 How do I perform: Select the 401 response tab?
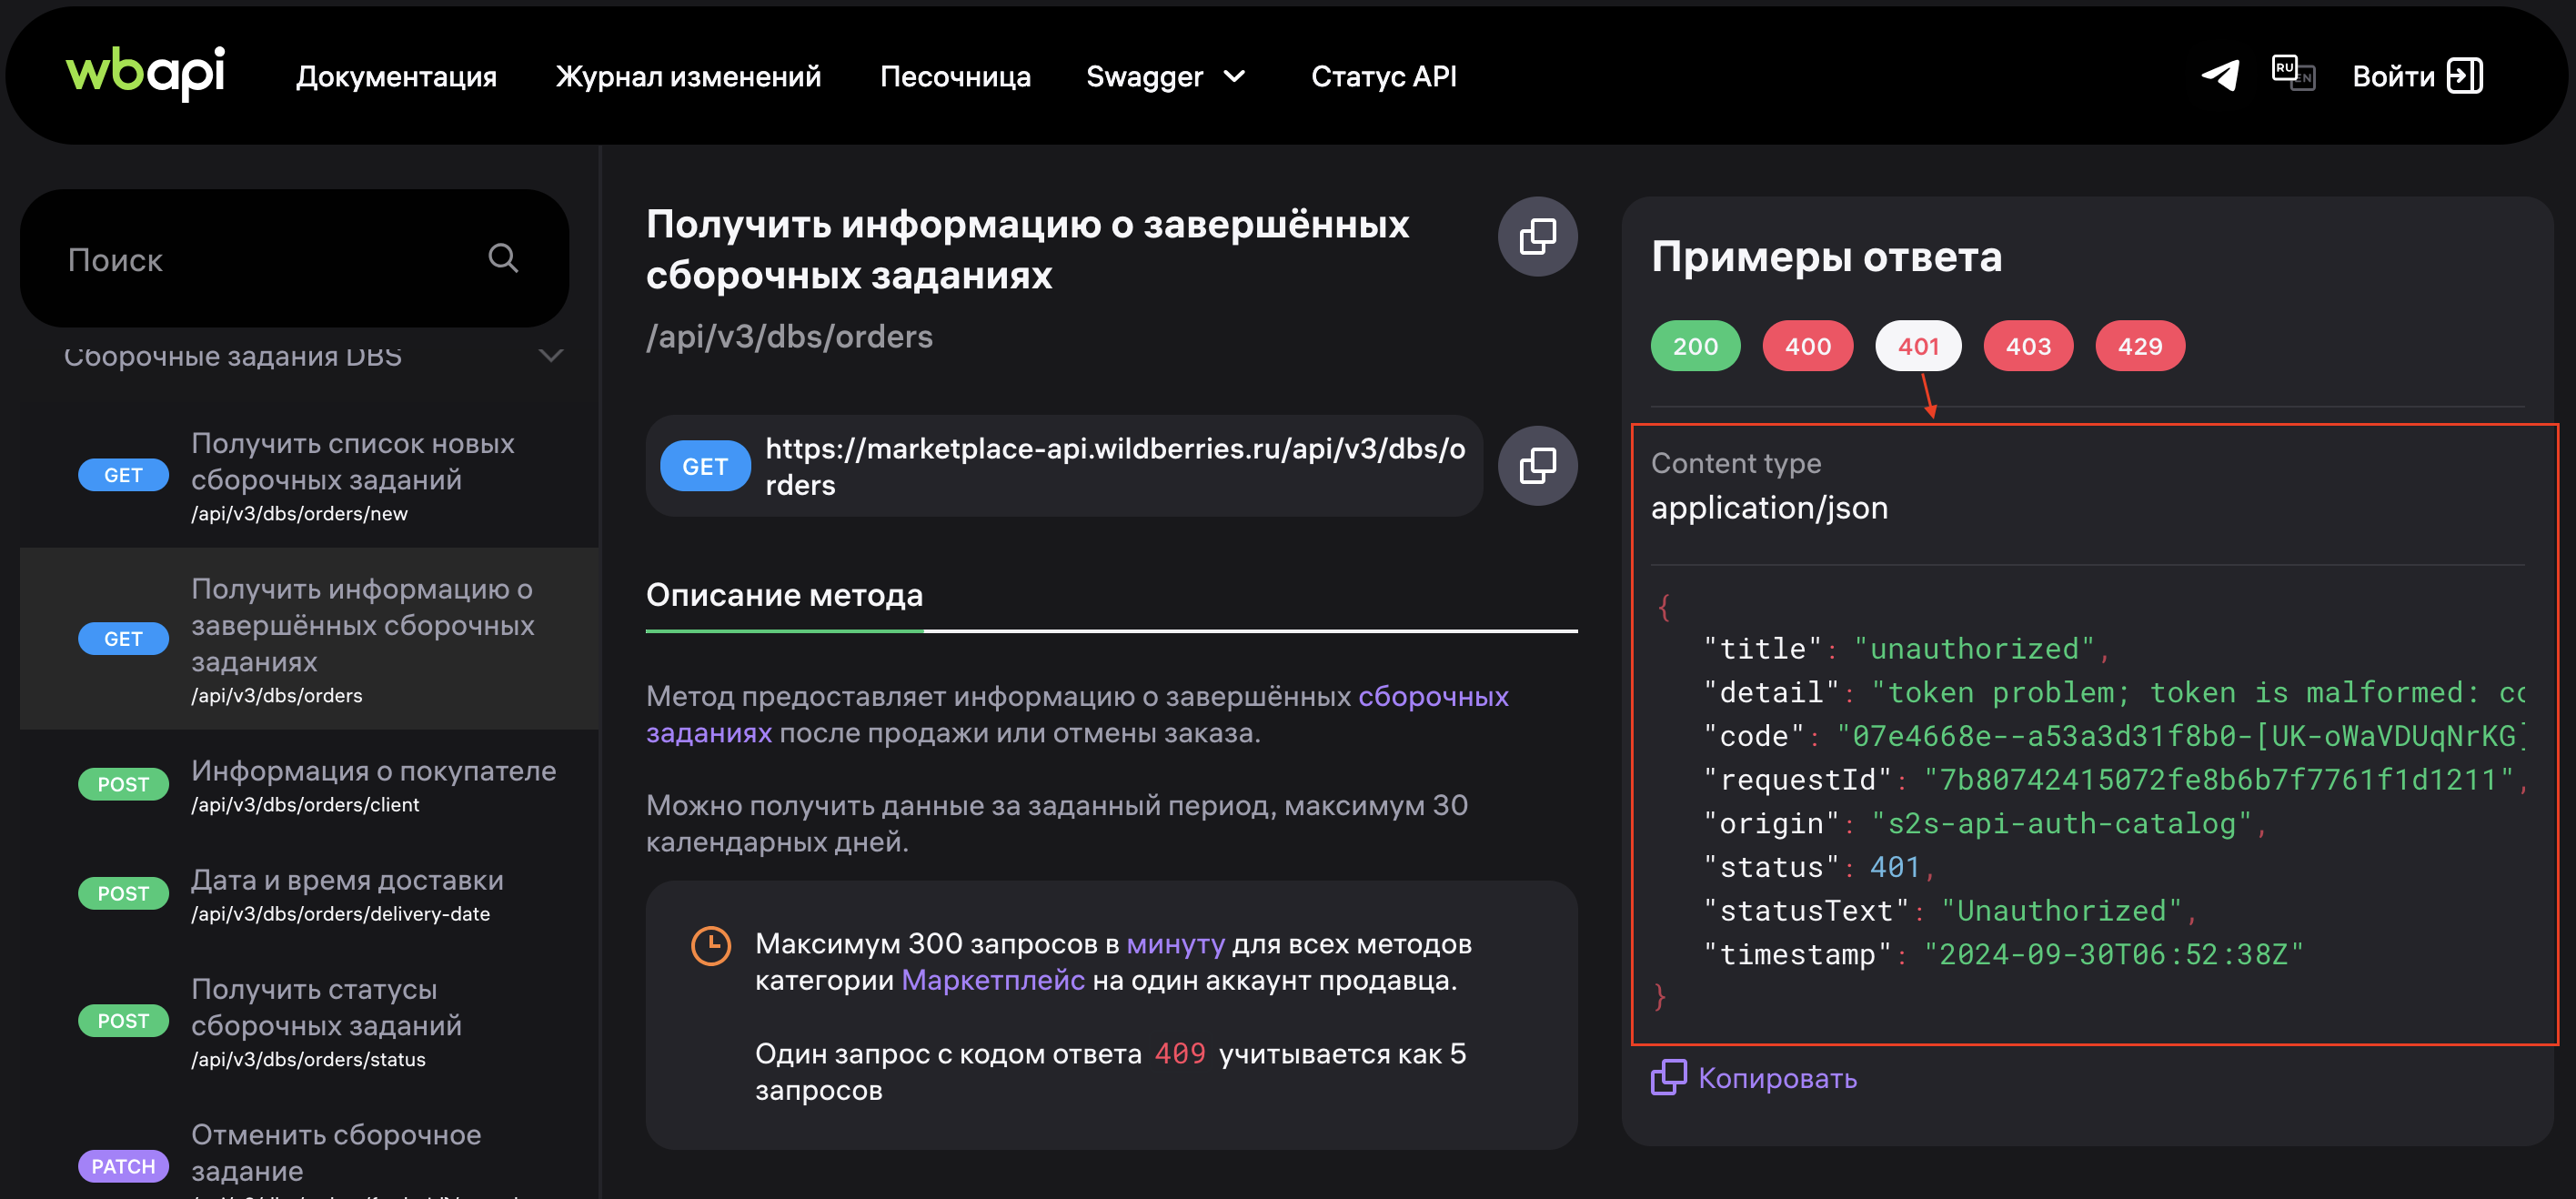(x=1917, y=346)
